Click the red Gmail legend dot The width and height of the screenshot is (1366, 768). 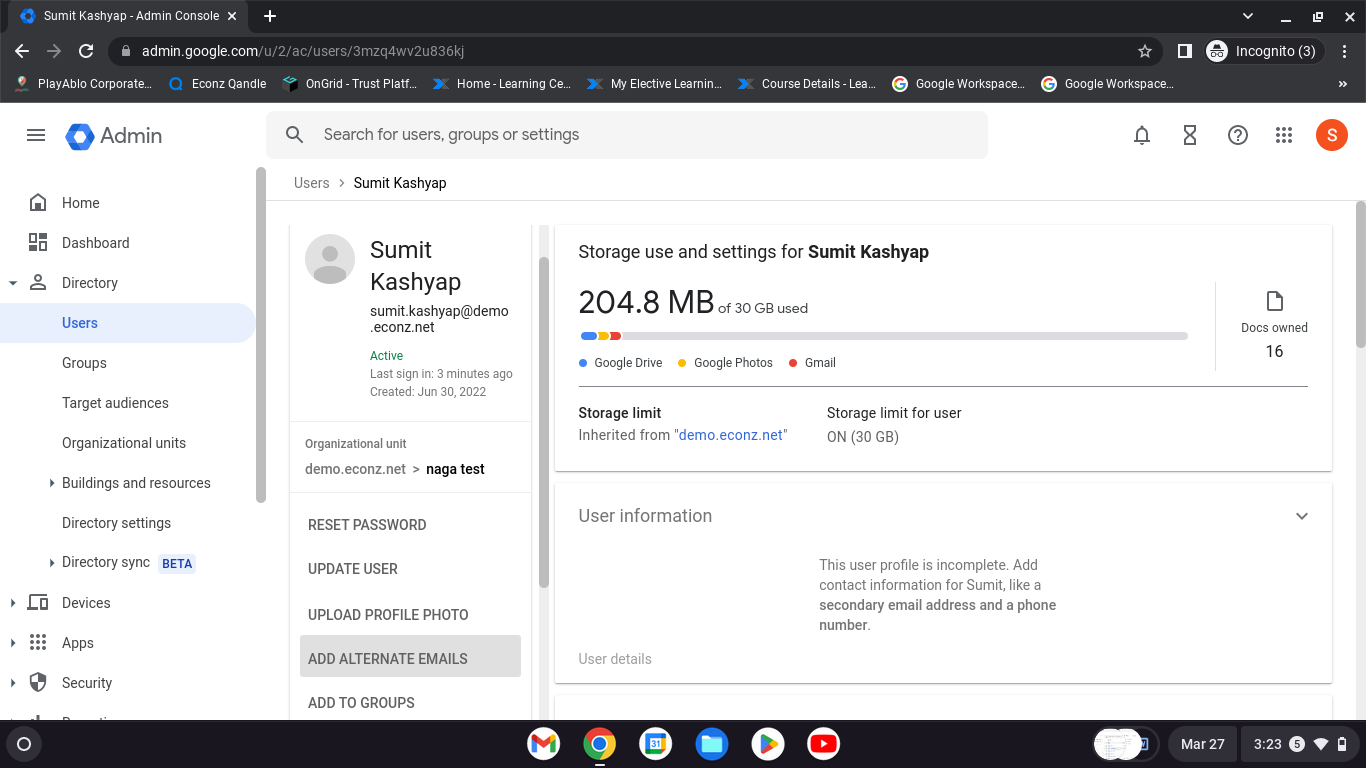(793, 363)
